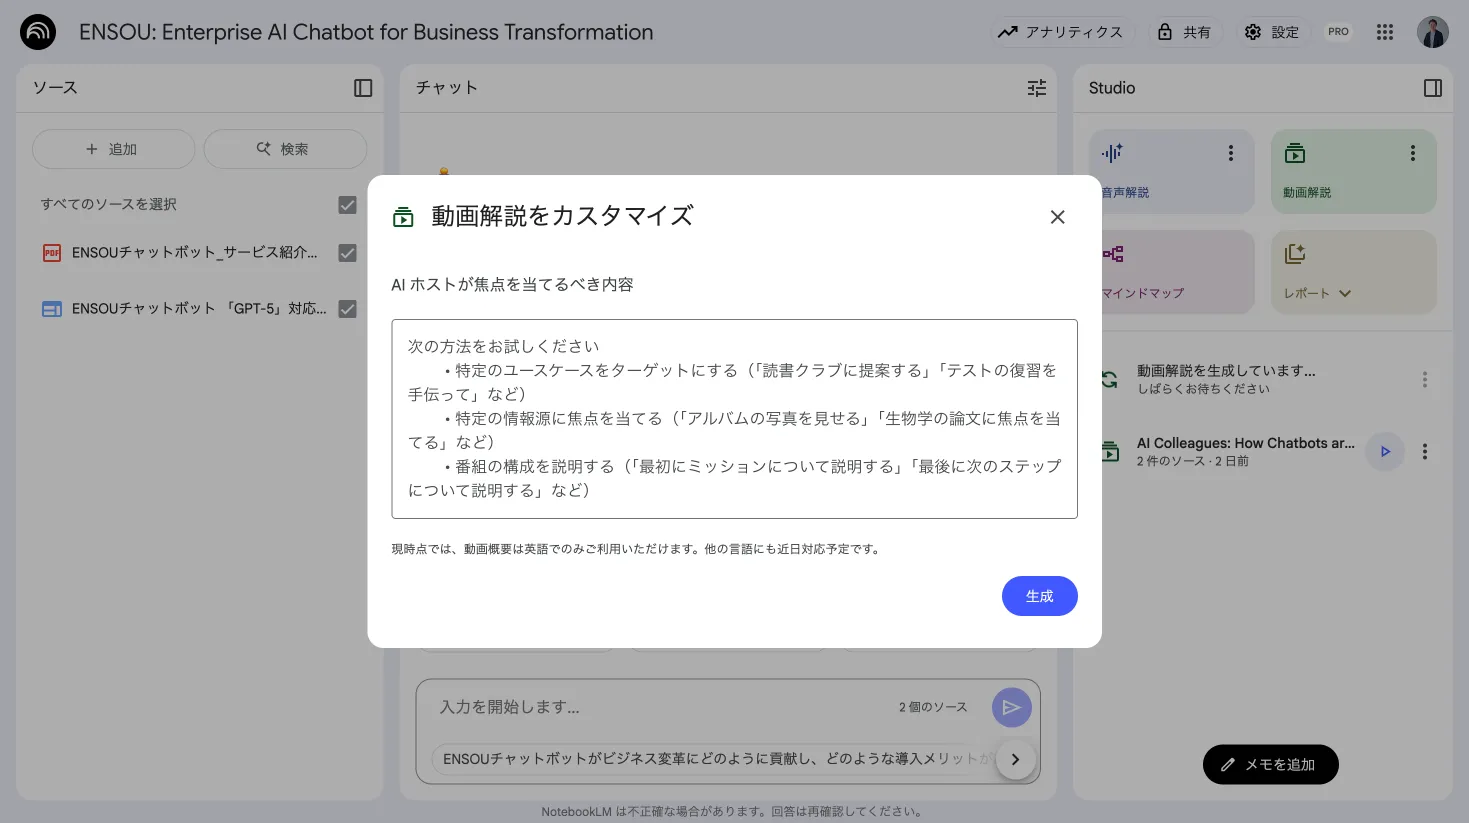Image resolution: width=1469 pixels, height=823 pixels.
Task: Open アナリティクス analytics view
Action: tap(1062, 32)
